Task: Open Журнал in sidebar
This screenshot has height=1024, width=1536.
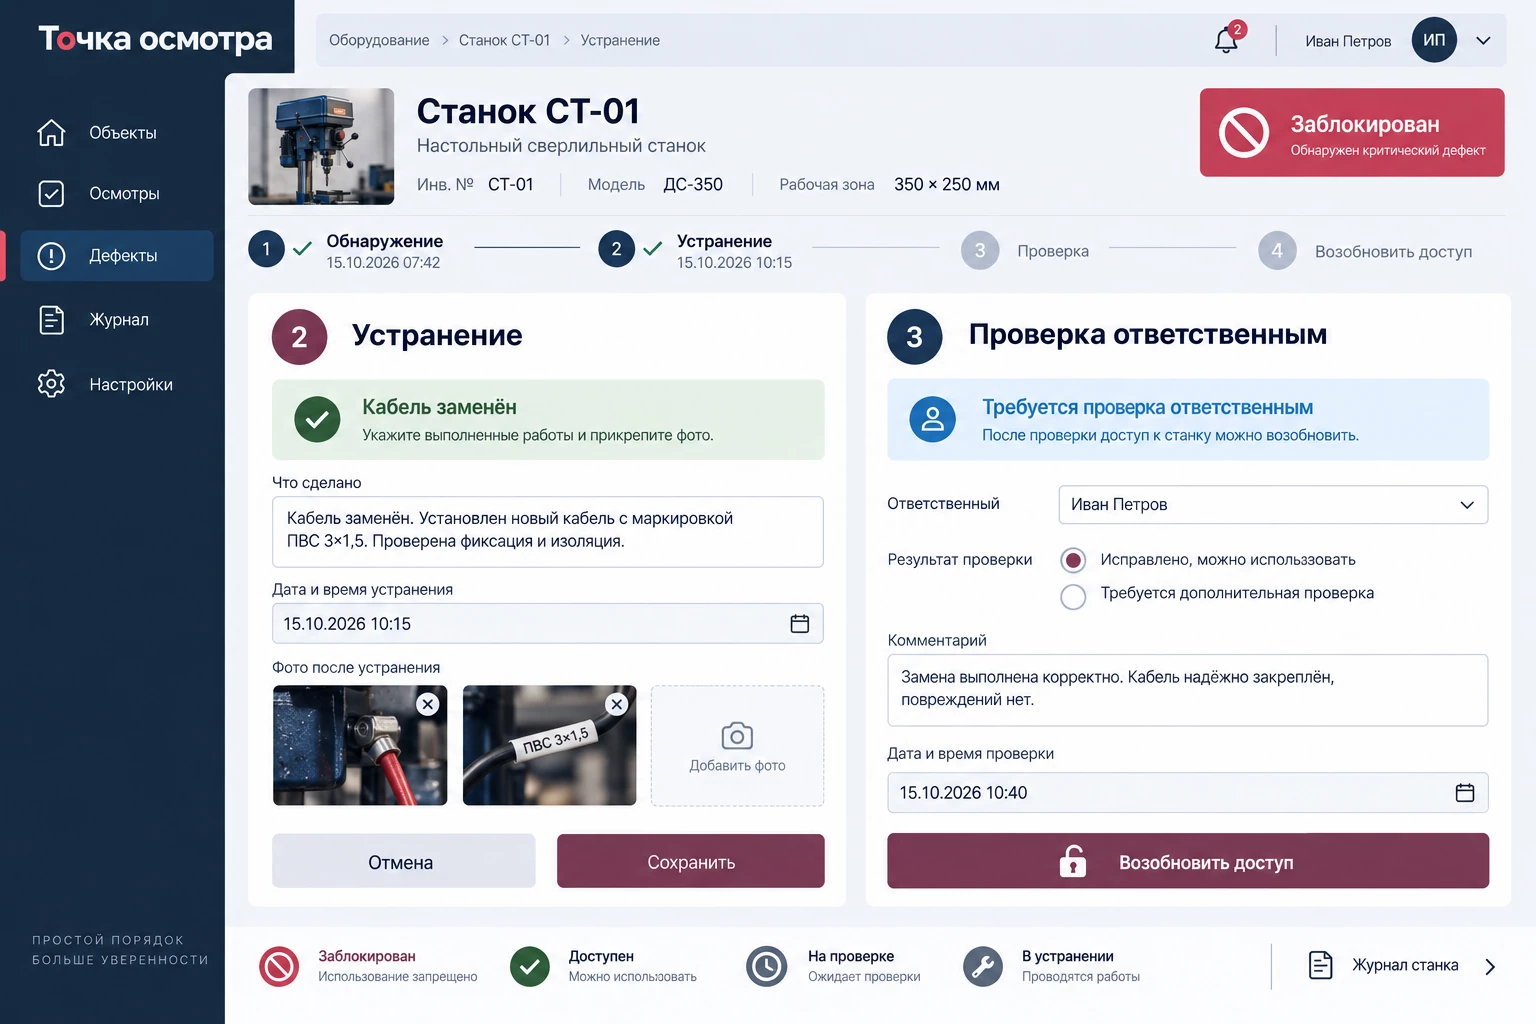Action: (117, 320)
